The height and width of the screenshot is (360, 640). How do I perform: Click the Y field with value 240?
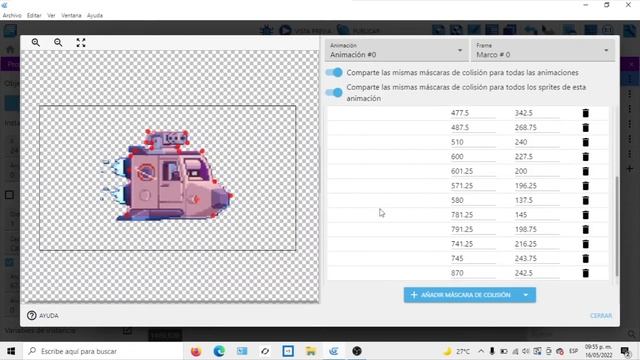pyautogui.click(x=537, y=142)
